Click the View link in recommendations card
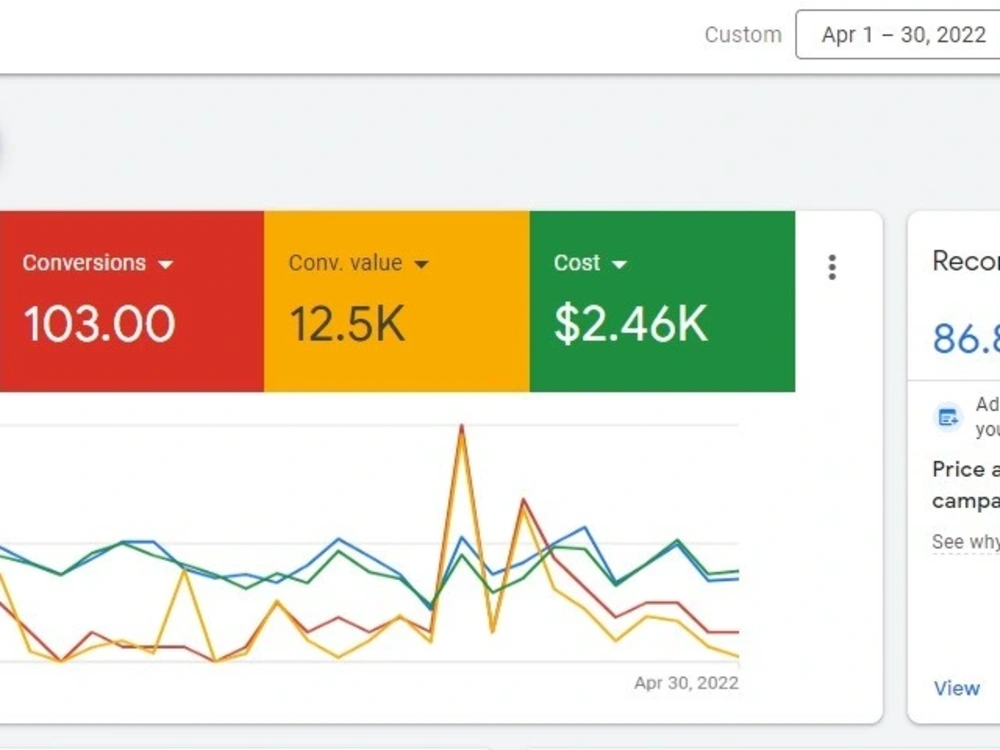The image size is (1000, 750). 957,688
